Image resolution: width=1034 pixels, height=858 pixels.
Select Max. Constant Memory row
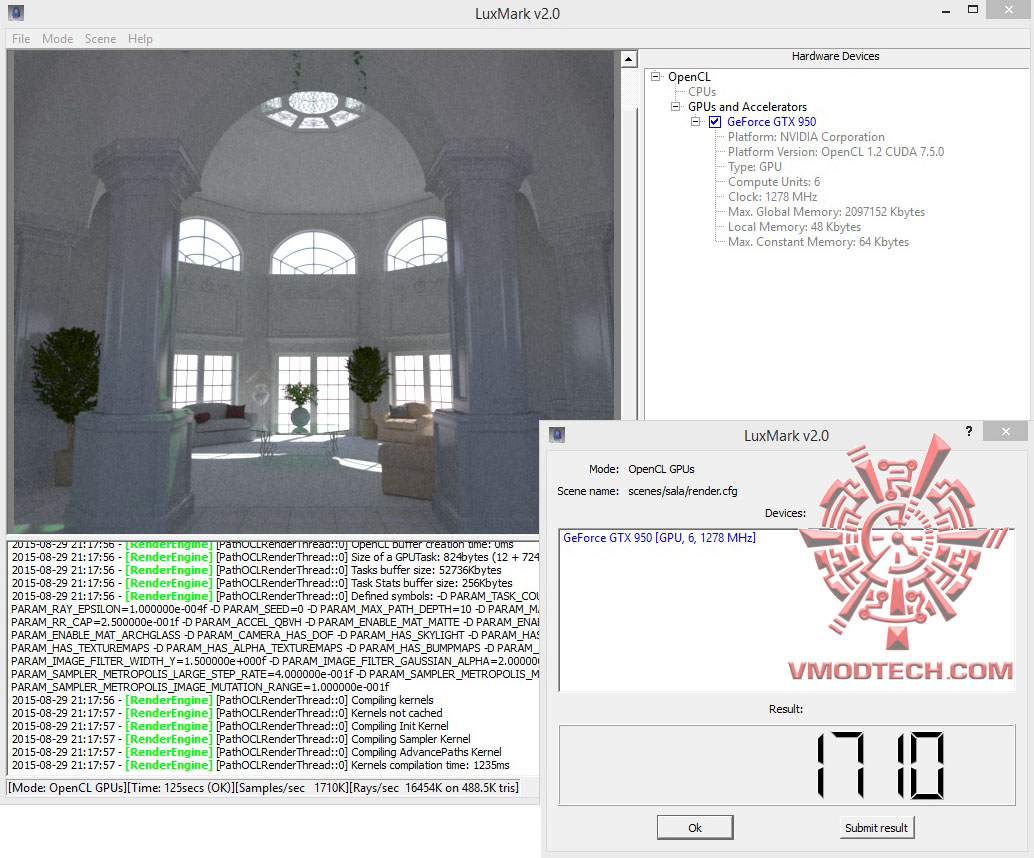[818, 242]
